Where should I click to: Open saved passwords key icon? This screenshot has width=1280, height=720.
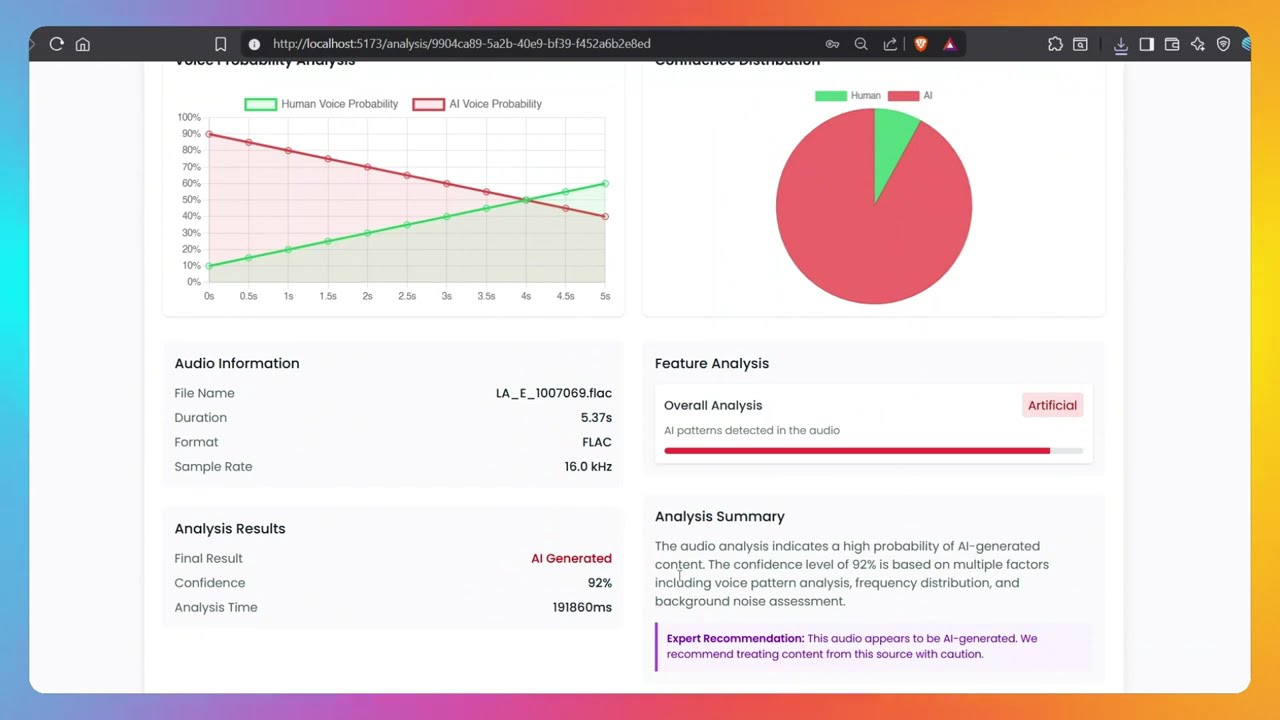pyautogui.click(x=832, y=44)
